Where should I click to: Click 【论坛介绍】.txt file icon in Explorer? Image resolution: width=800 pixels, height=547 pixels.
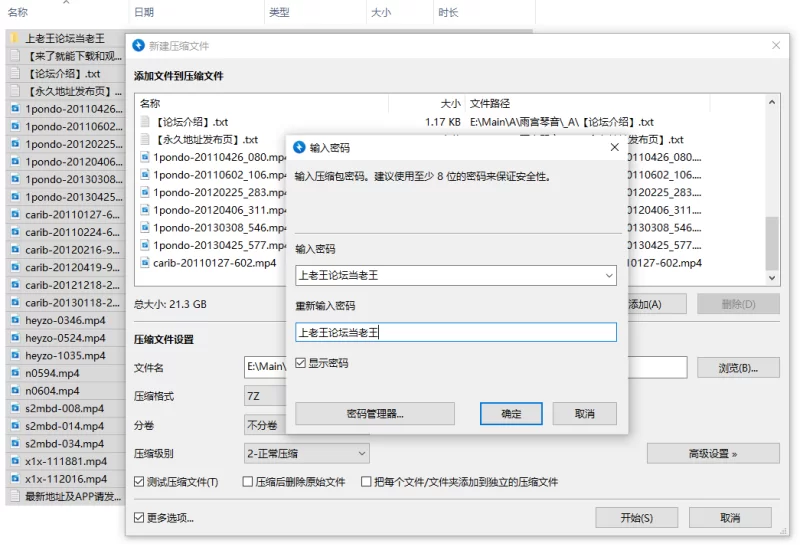pos(15,73)
